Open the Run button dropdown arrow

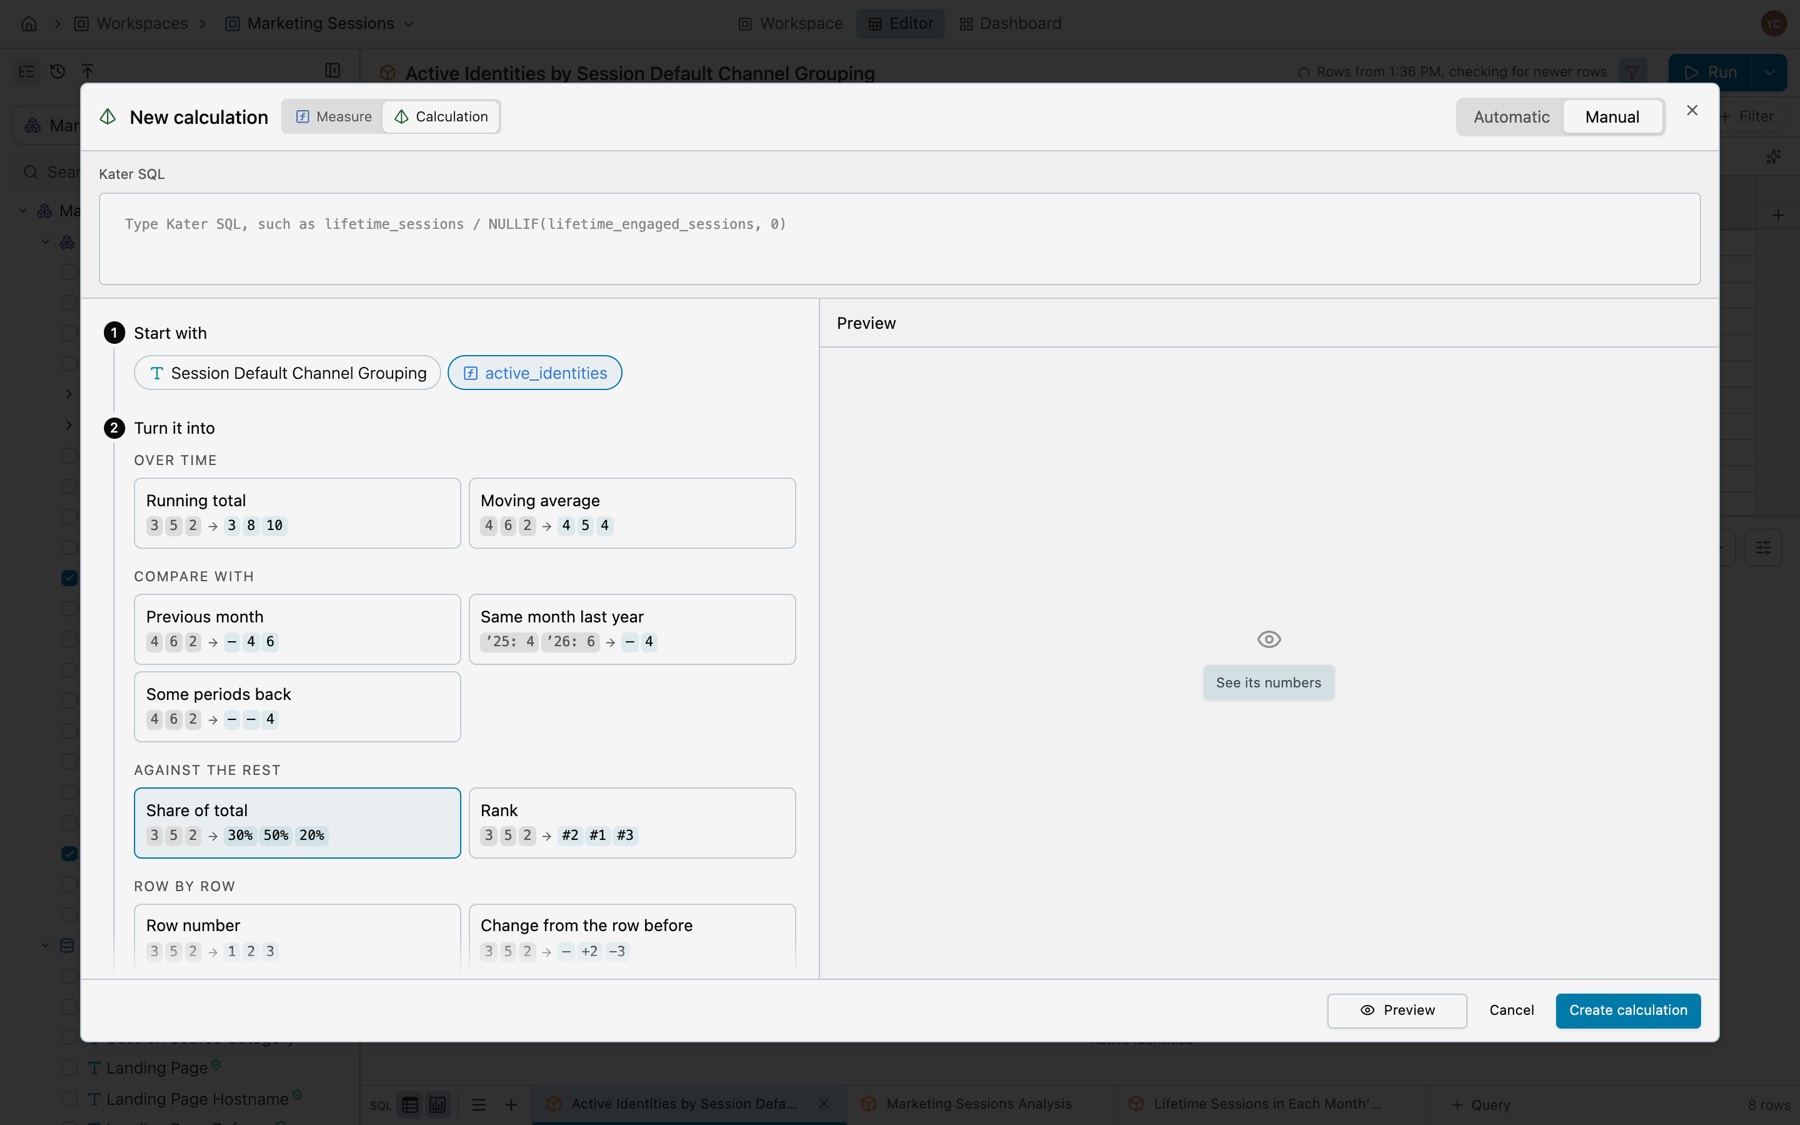(x=1769, y=72)
